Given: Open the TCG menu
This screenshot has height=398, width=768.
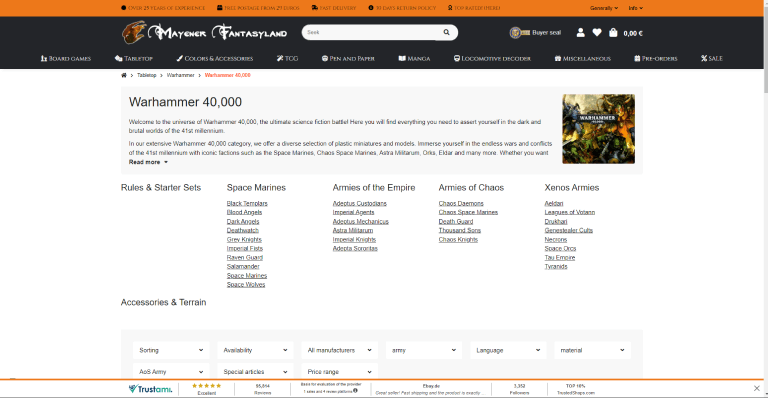Looking at the screenshot, I should pyautogui.click(x=287, y=58).
